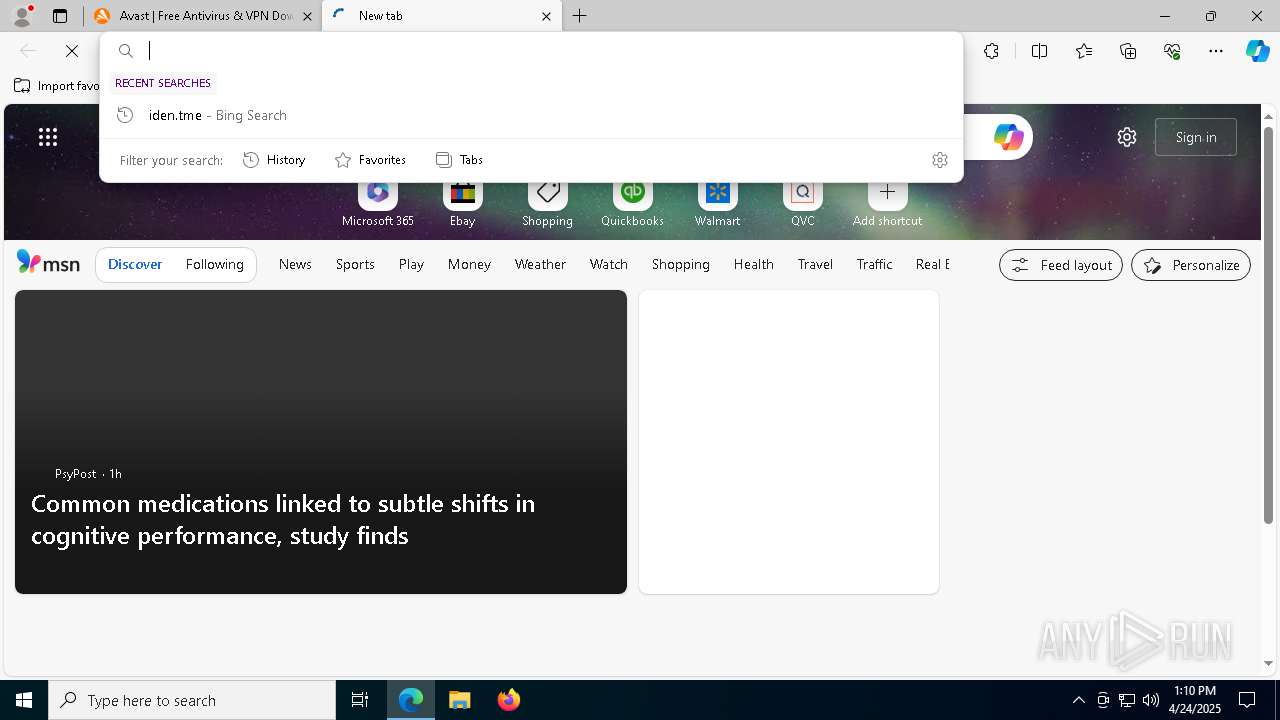
Task: Open the Favorites star menu
Action: 1084,51
